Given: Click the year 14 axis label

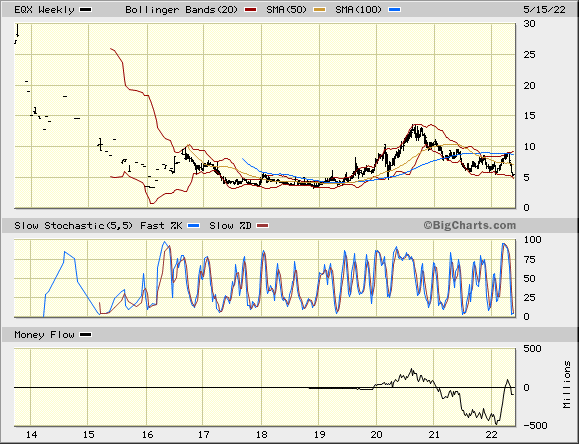Looking at the screenshot, I should coord(31,435).
